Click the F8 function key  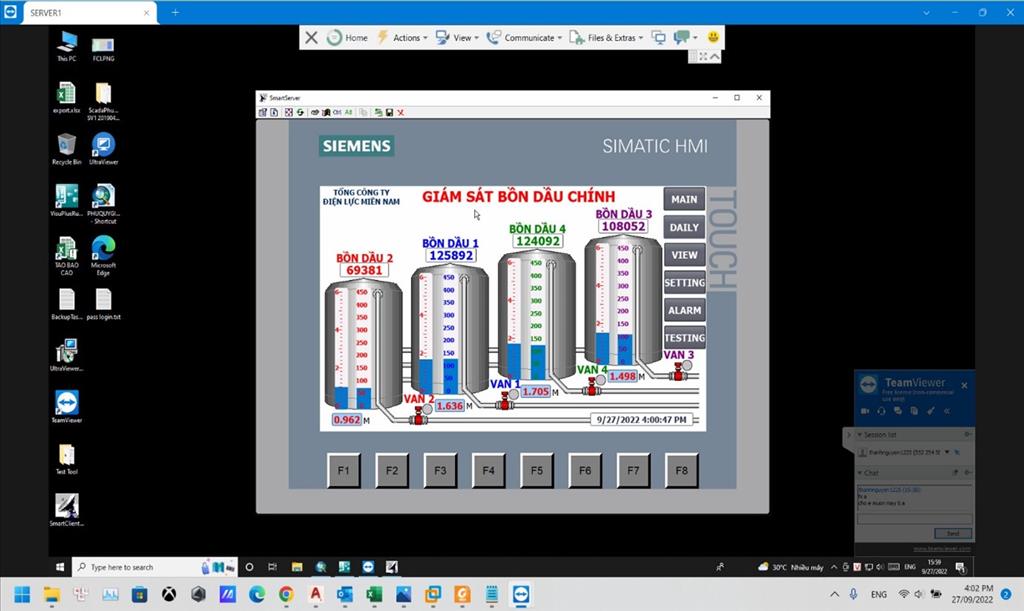[x=682, y=470]
